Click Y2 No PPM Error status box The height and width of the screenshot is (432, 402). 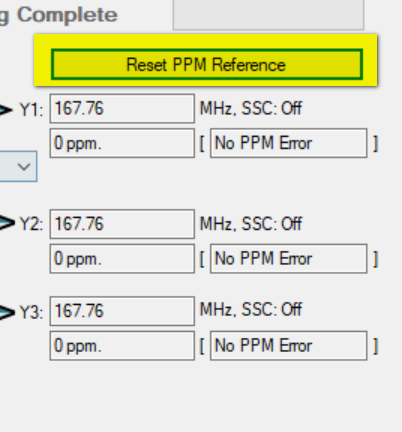tap(289, 258)
